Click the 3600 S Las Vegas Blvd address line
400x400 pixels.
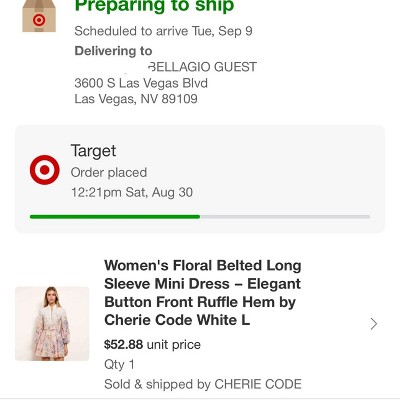coord(141,83)
